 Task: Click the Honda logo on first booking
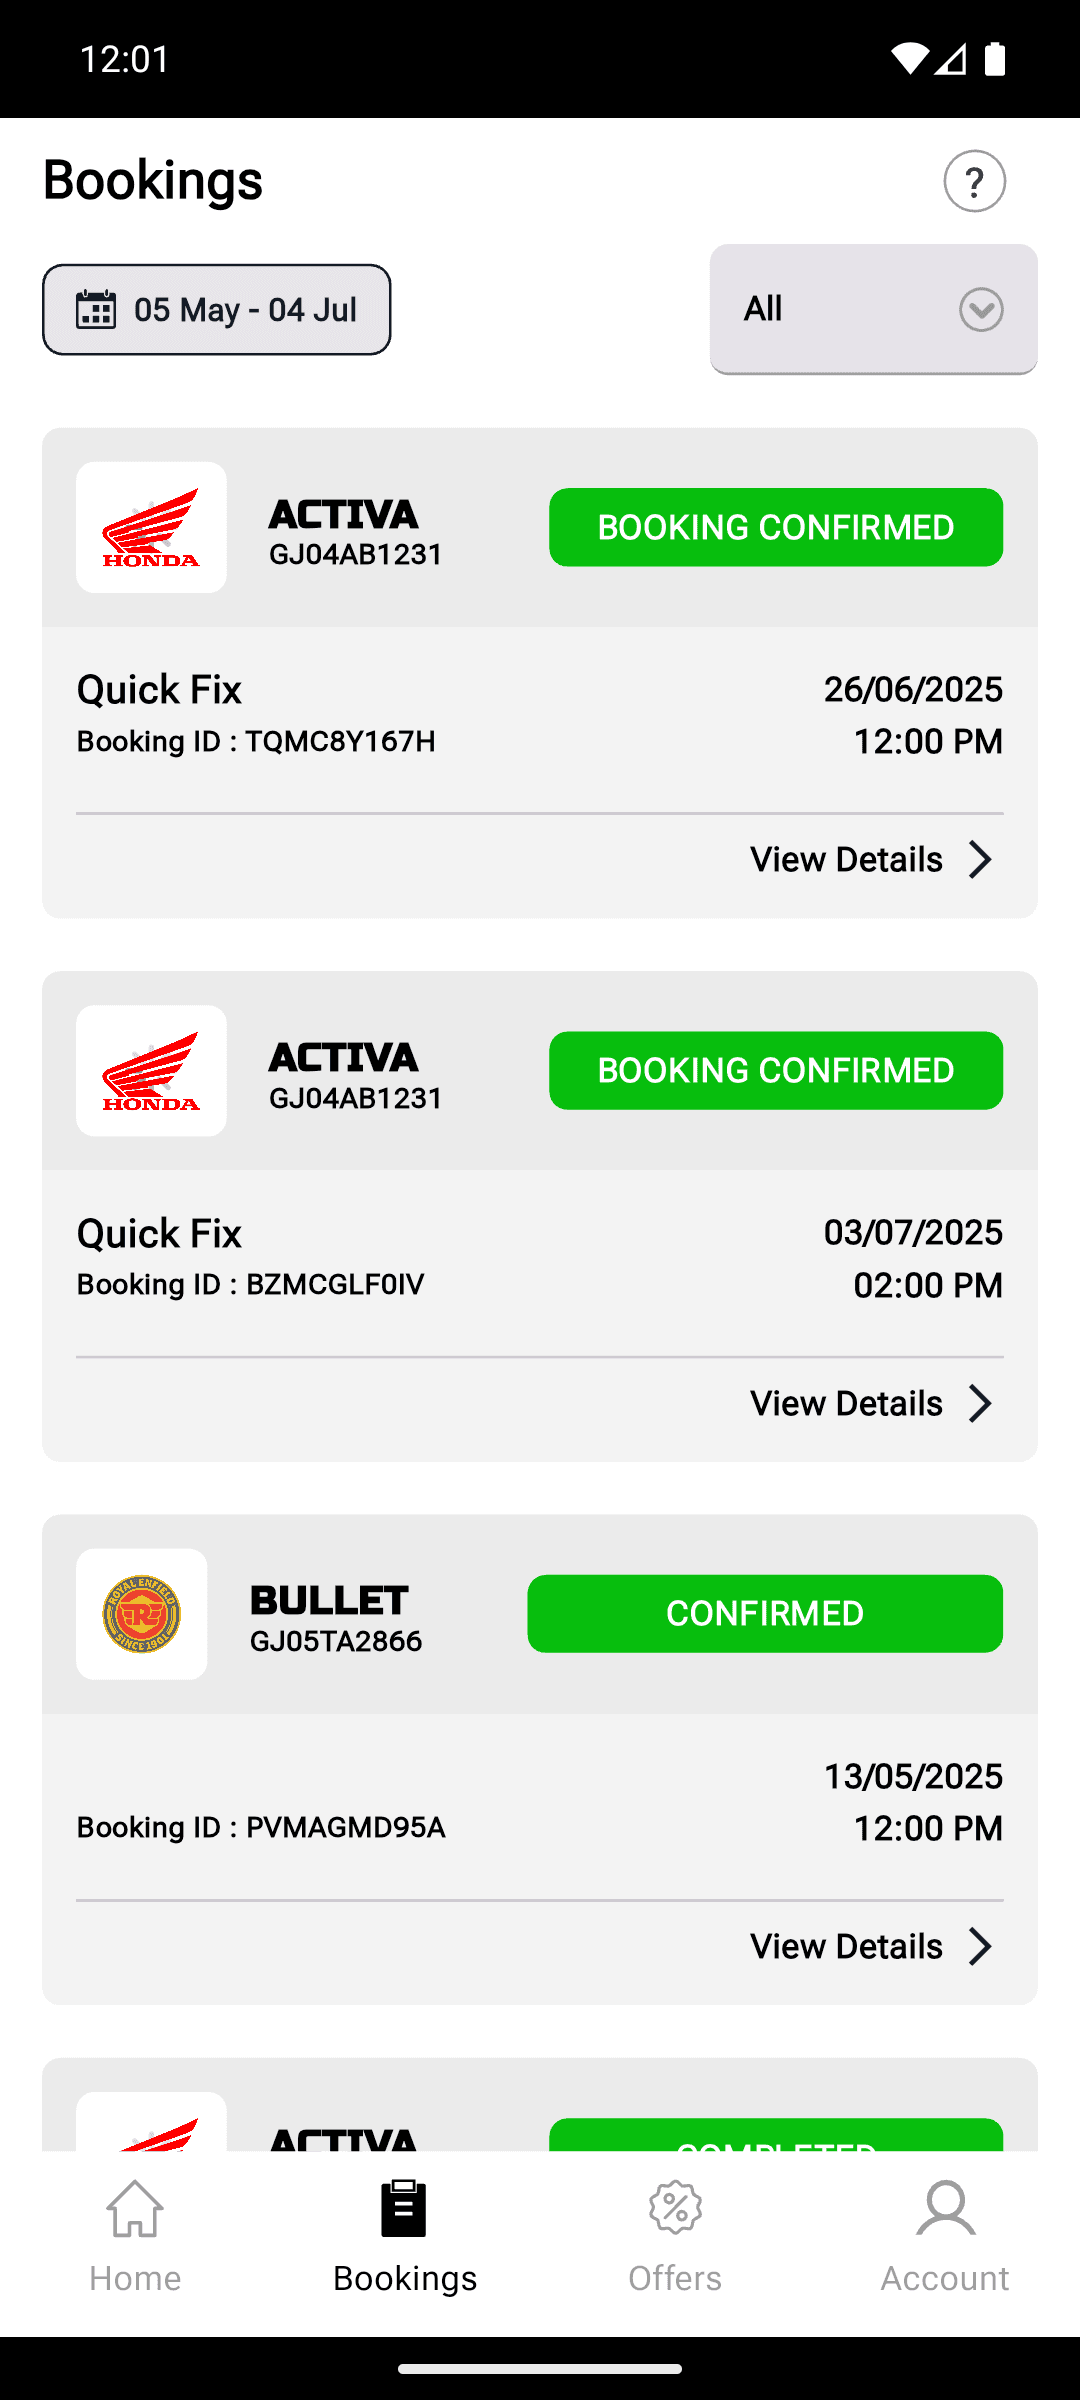coord(151,527)
